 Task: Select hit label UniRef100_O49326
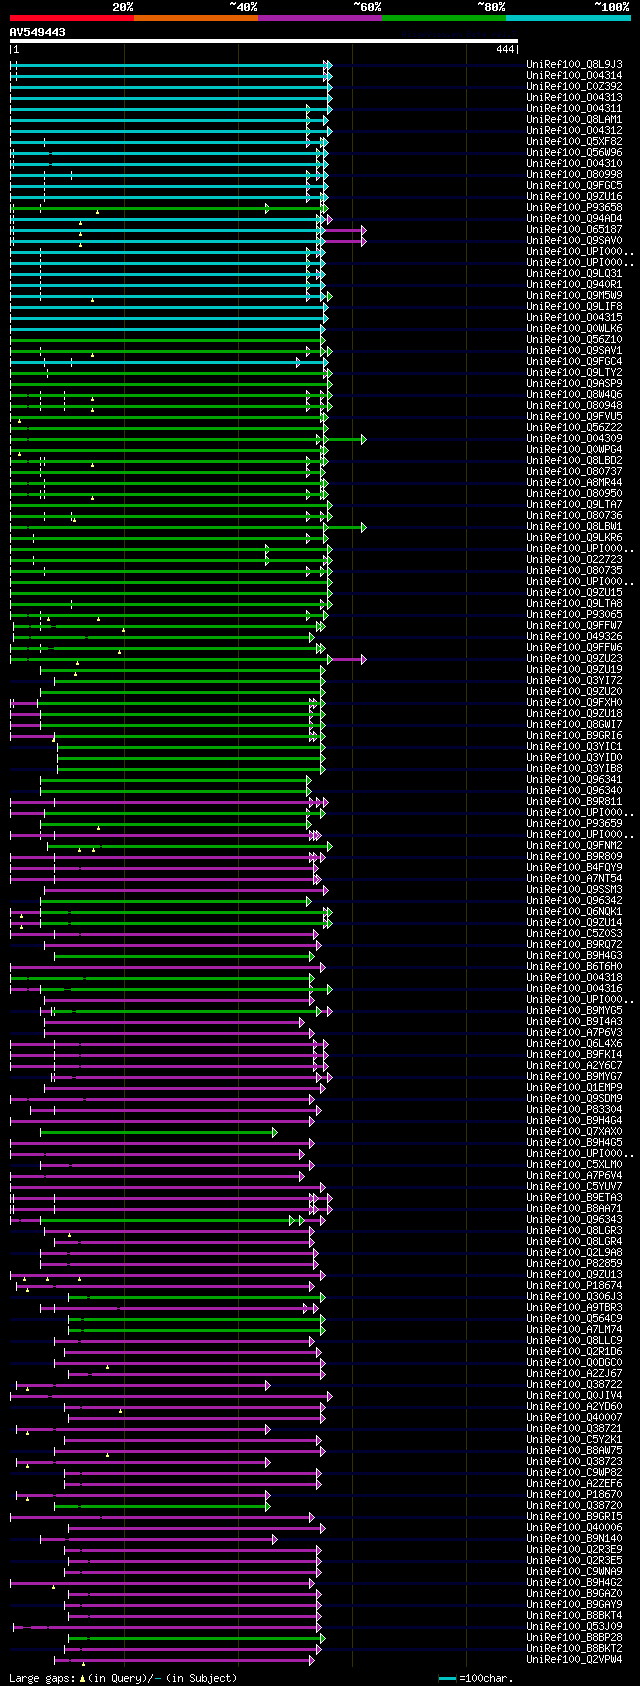574,637
